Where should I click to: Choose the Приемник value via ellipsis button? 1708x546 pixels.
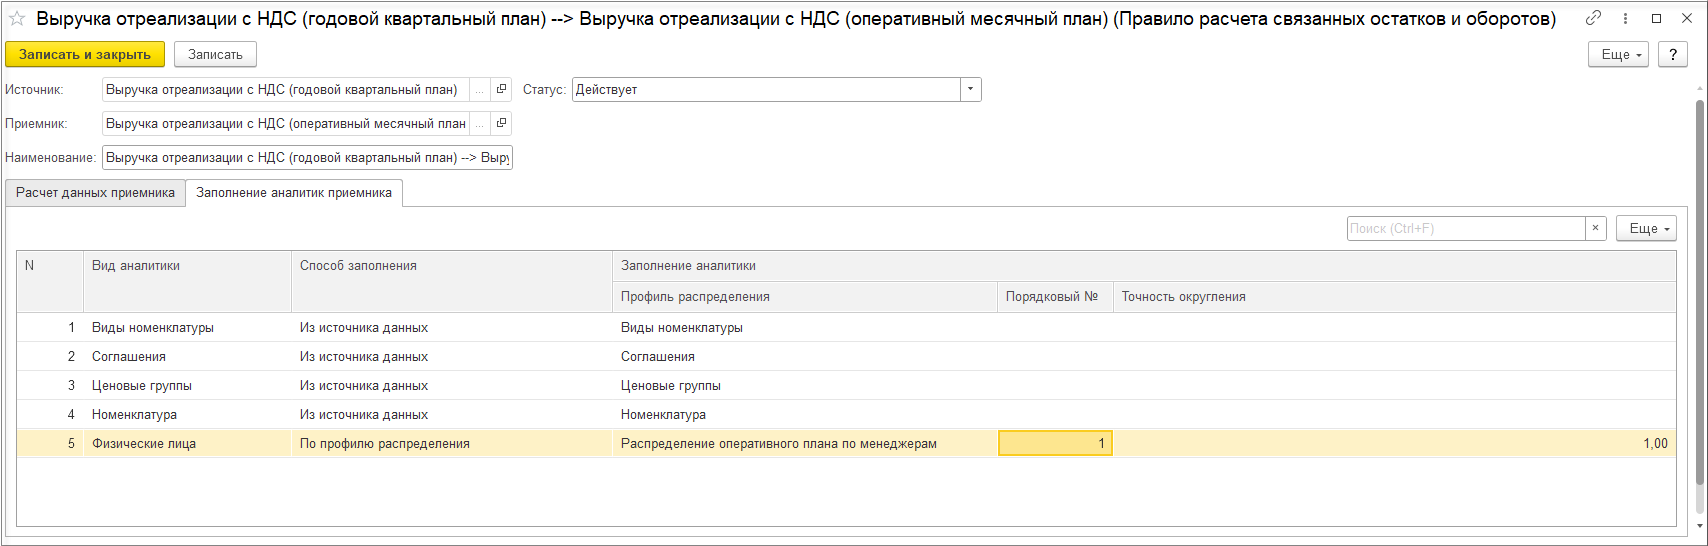coord(480,124)
